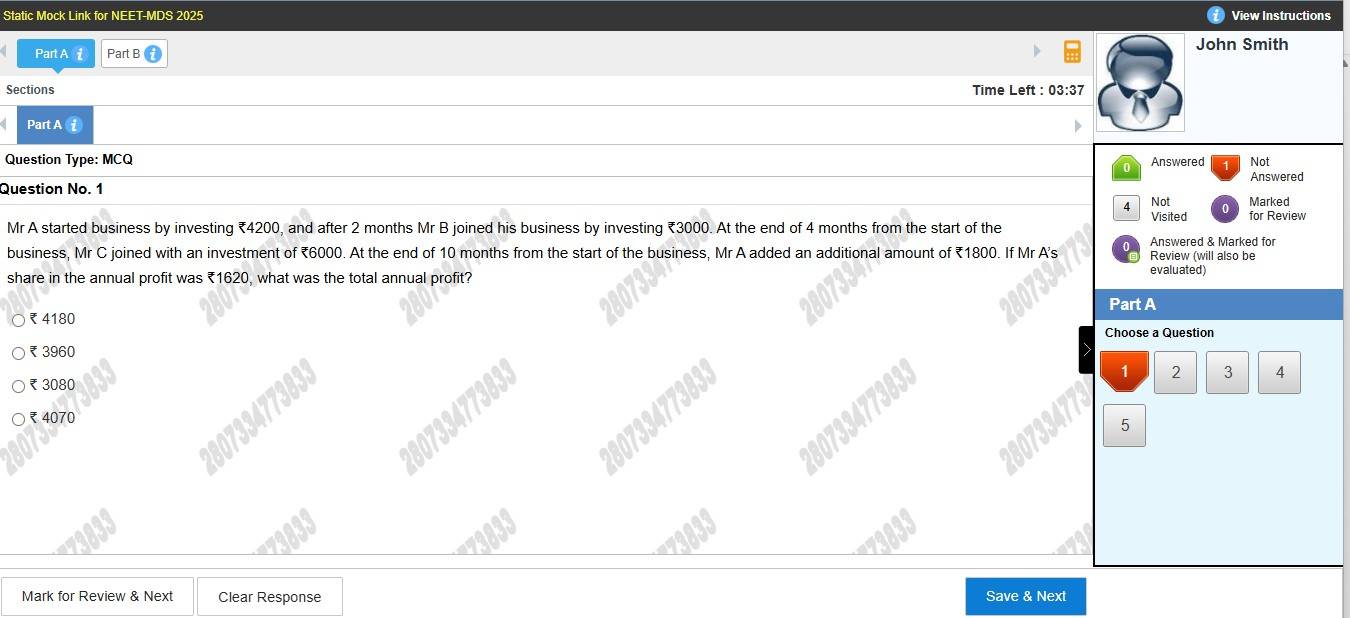Select the ₹ 4180 answer option
Viewport: 1350px width, 618px height.
point(18,320)
